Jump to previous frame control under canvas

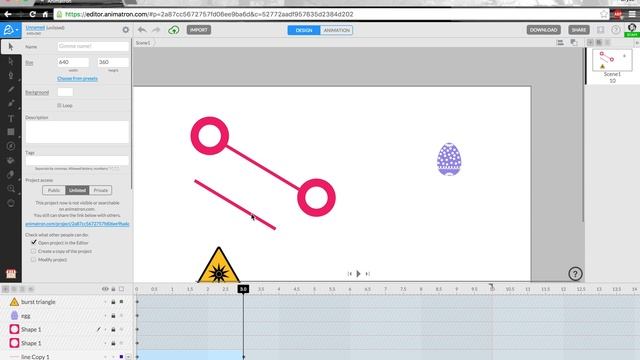pos(350,274)
